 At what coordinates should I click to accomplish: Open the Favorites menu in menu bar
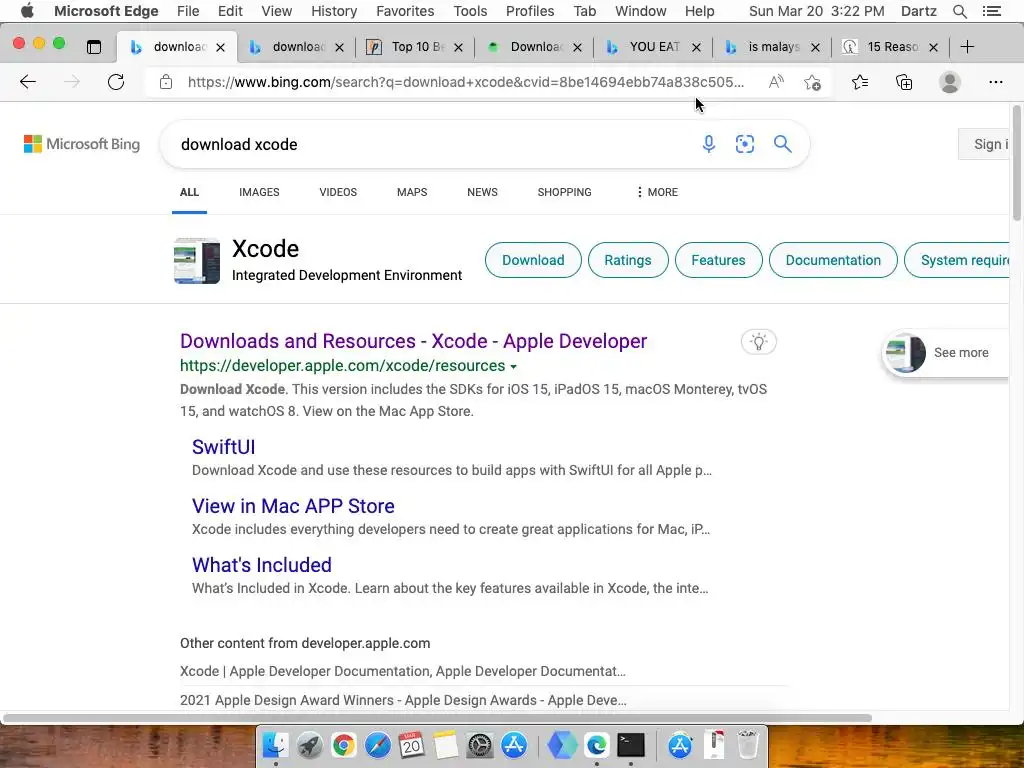click(405, 11)
